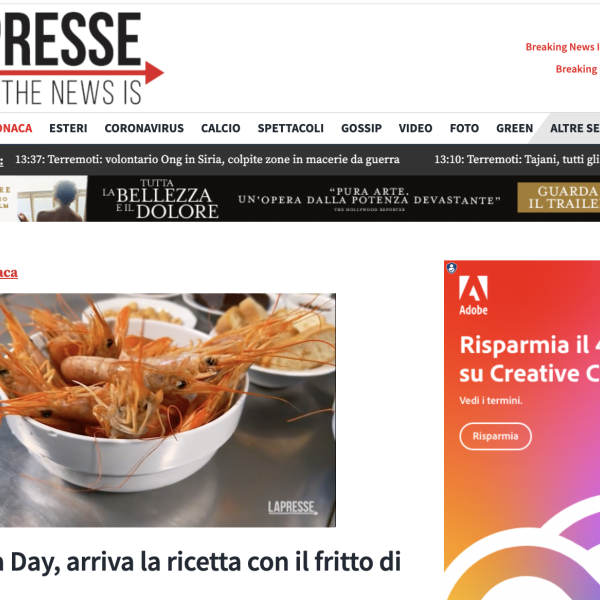Expand the Altre Sezioni menu
Image resolution: width=600 pixels, height=600 pixels.
click(575, 128)
